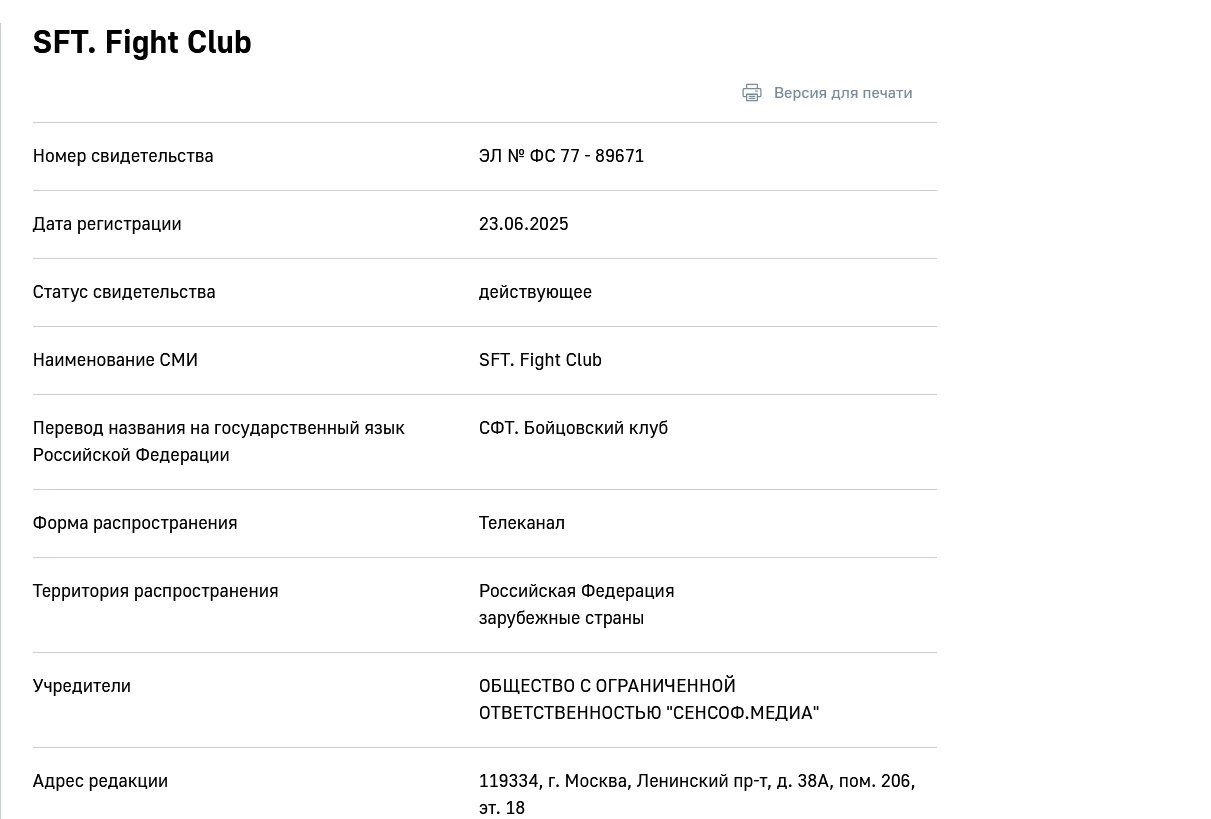Select certificate number ЭЛ № ФС 77 - 89671
Viewport: 1211px width, 819px height.
pos(562,156)
